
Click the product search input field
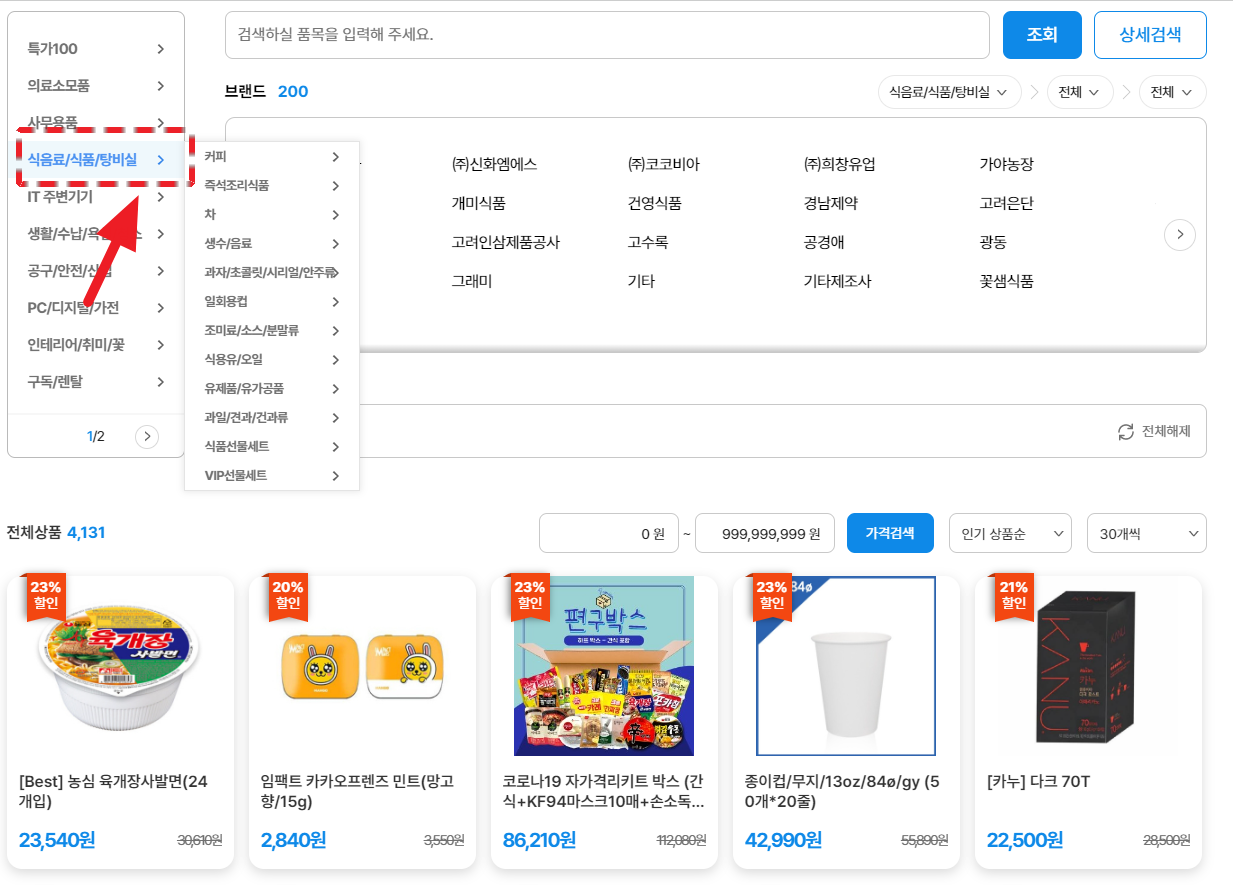point(606,35)
